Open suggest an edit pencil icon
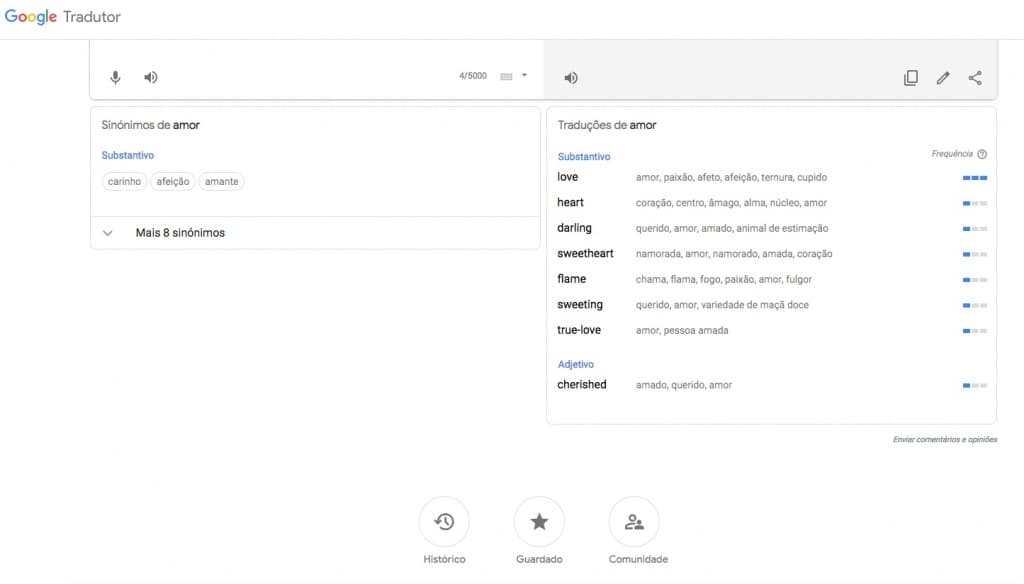This screenshot has height=584, width=1024. [x=942, y=77]
